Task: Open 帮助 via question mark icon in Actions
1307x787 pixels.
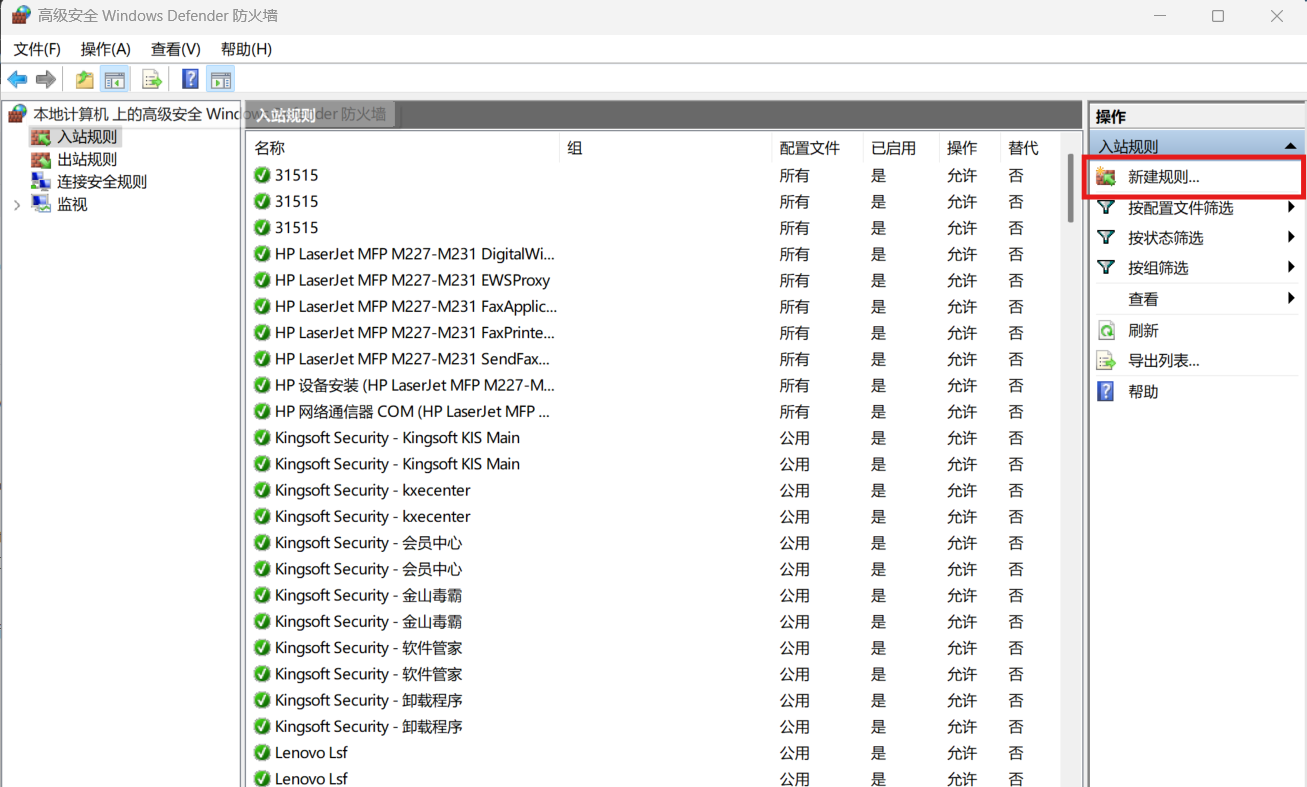Action: (x=1106, y=391)
